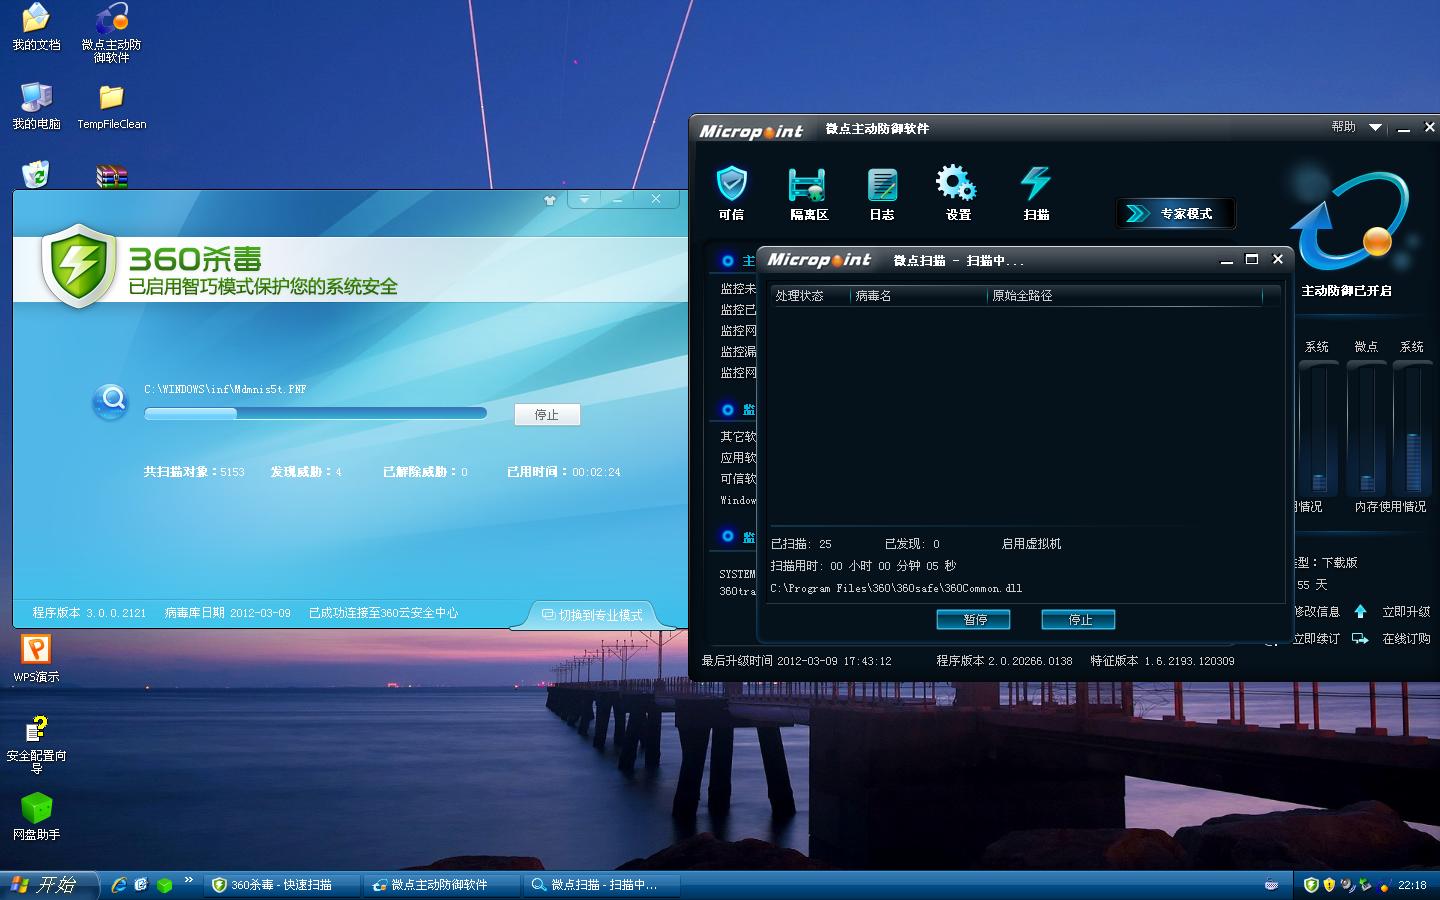Click the cart icon beside 在线订购
The image size is (1440, 900).
pyautogui.click(x=1360, y=638)
